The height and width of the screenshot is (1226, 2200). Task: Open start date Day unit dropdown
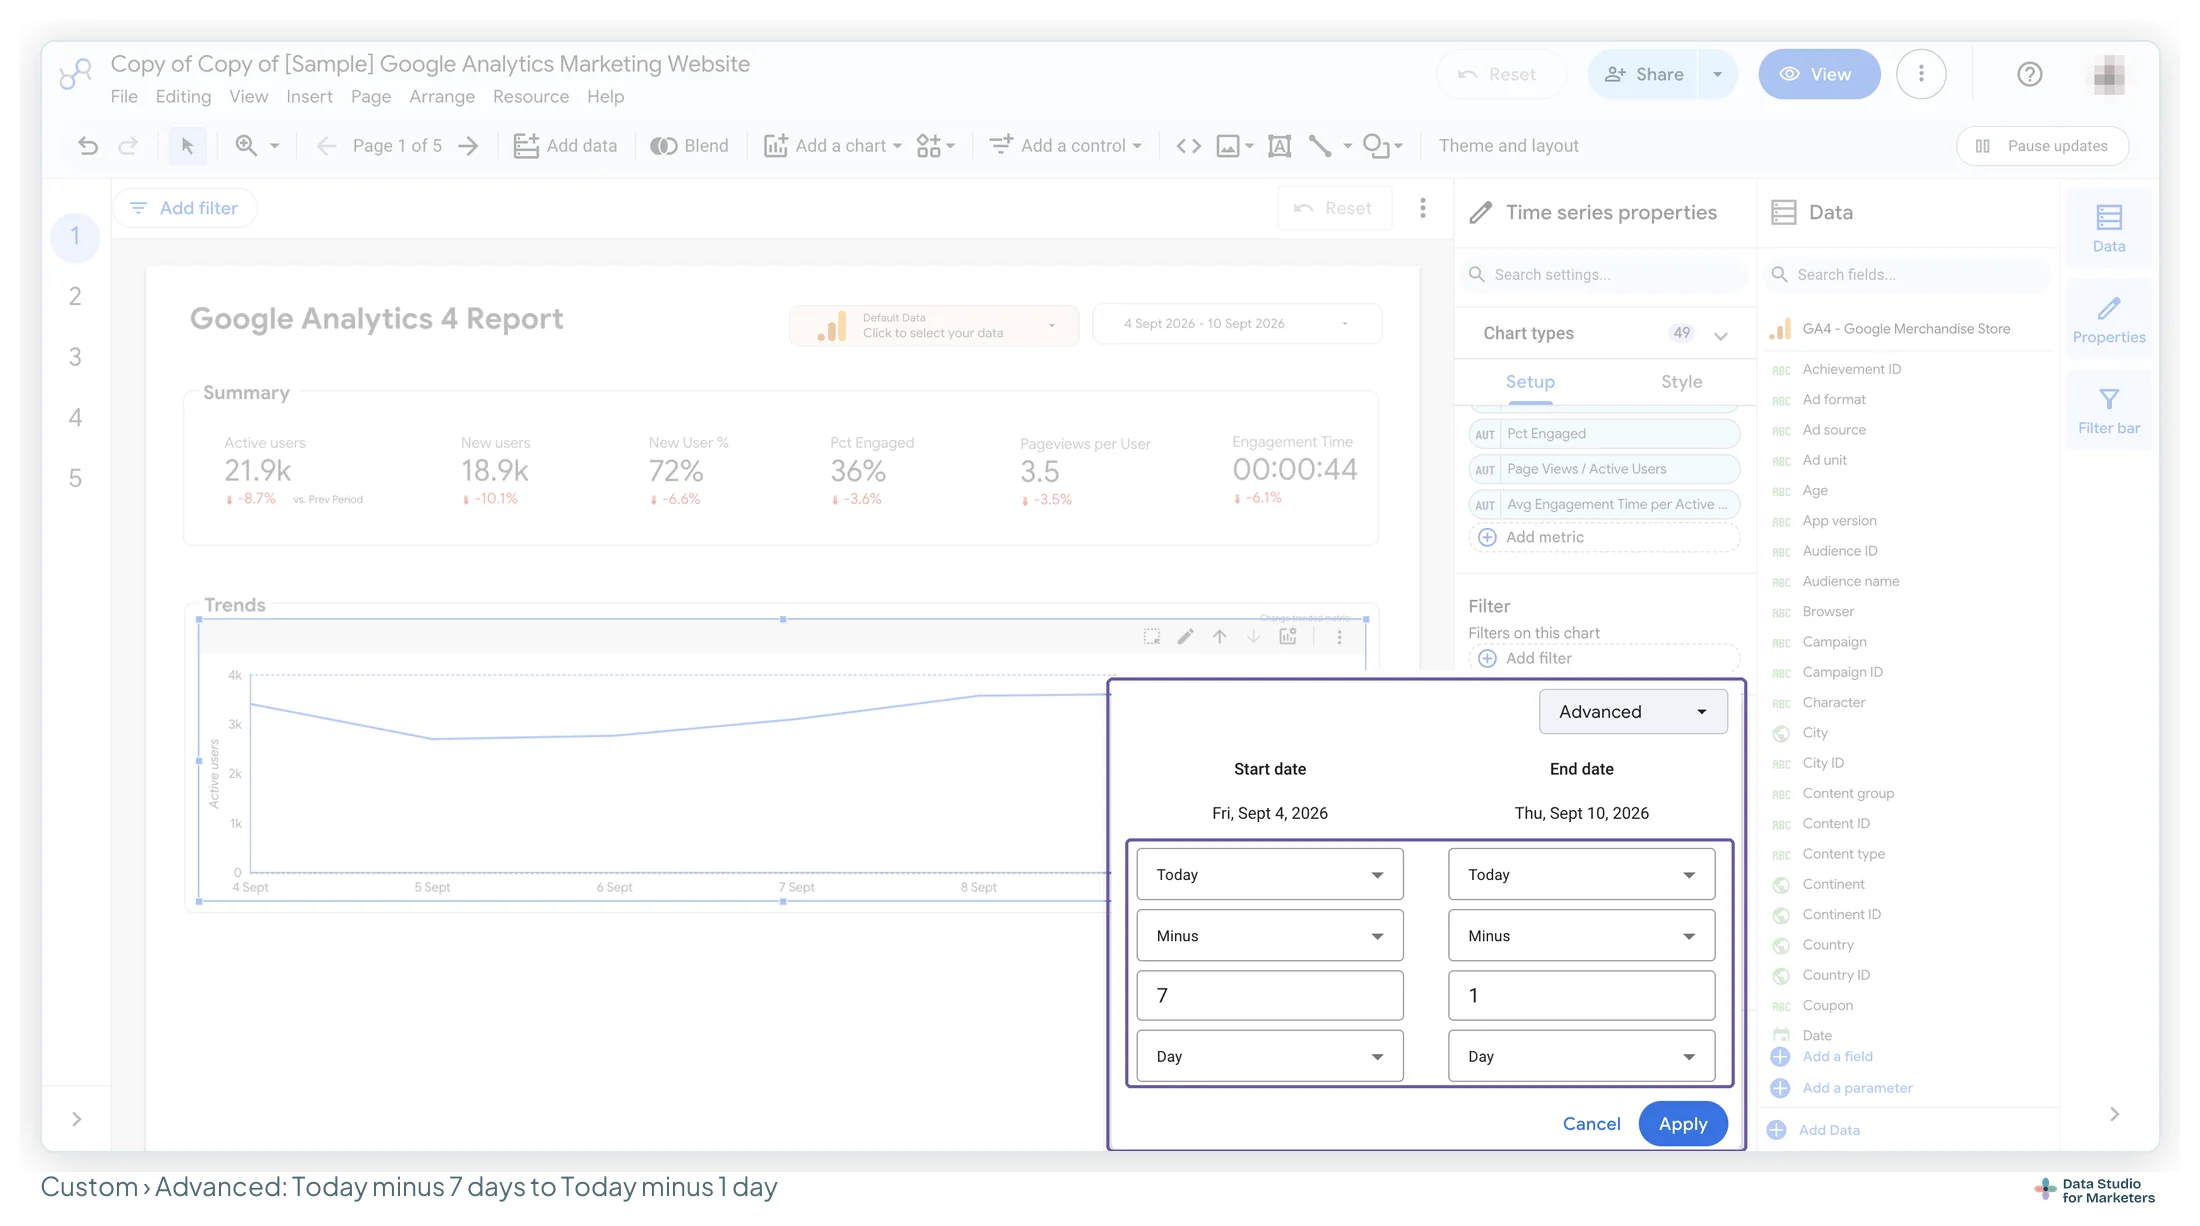tap(1269, 1057)
